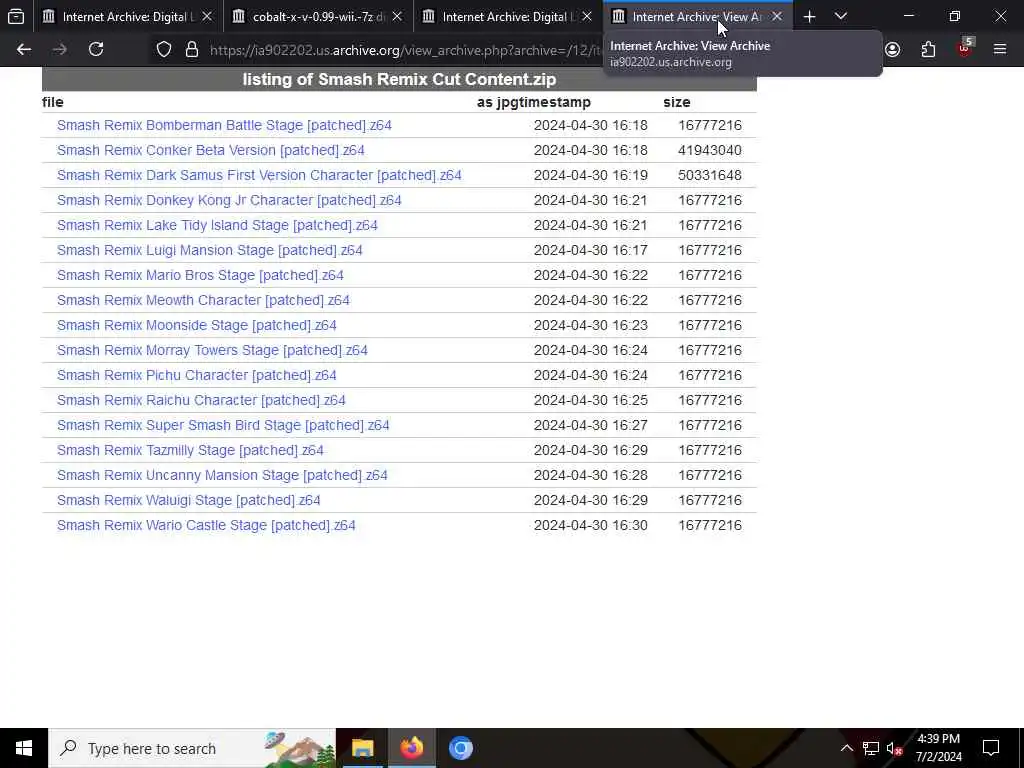Open the Windows Start menu

tap(24, 748)
